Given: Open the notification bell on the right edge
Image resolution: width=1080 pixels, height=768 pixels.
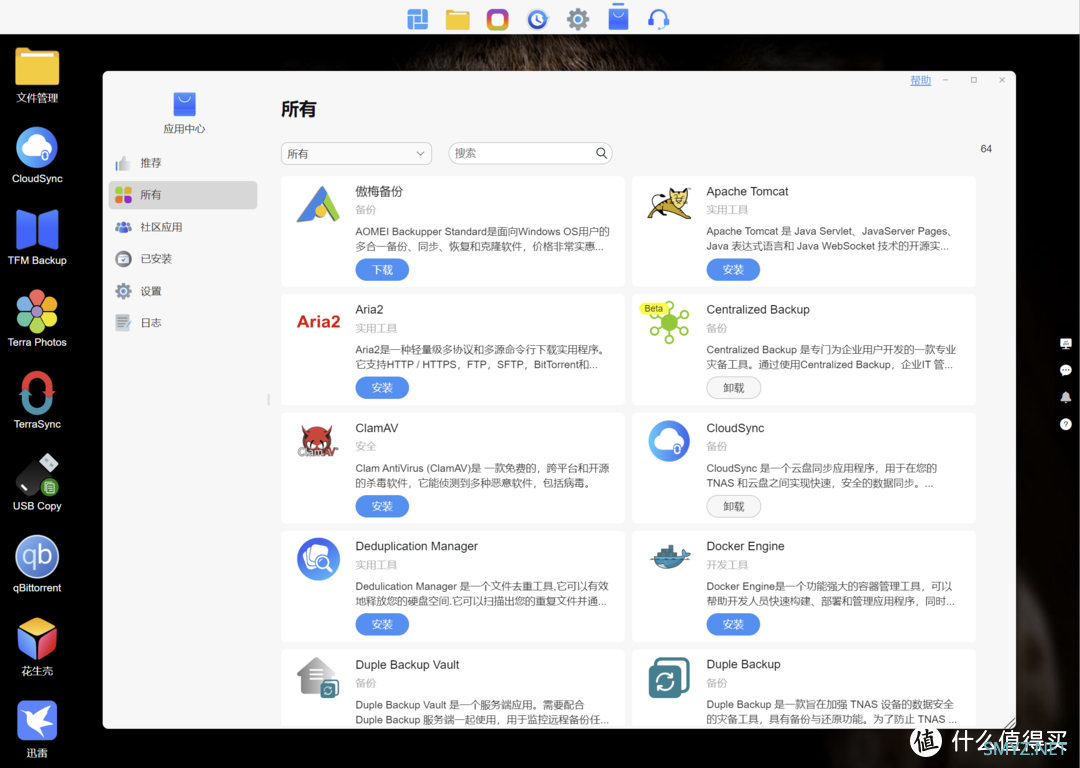Looking at the screenshot, I should (x=1066, y=397).
